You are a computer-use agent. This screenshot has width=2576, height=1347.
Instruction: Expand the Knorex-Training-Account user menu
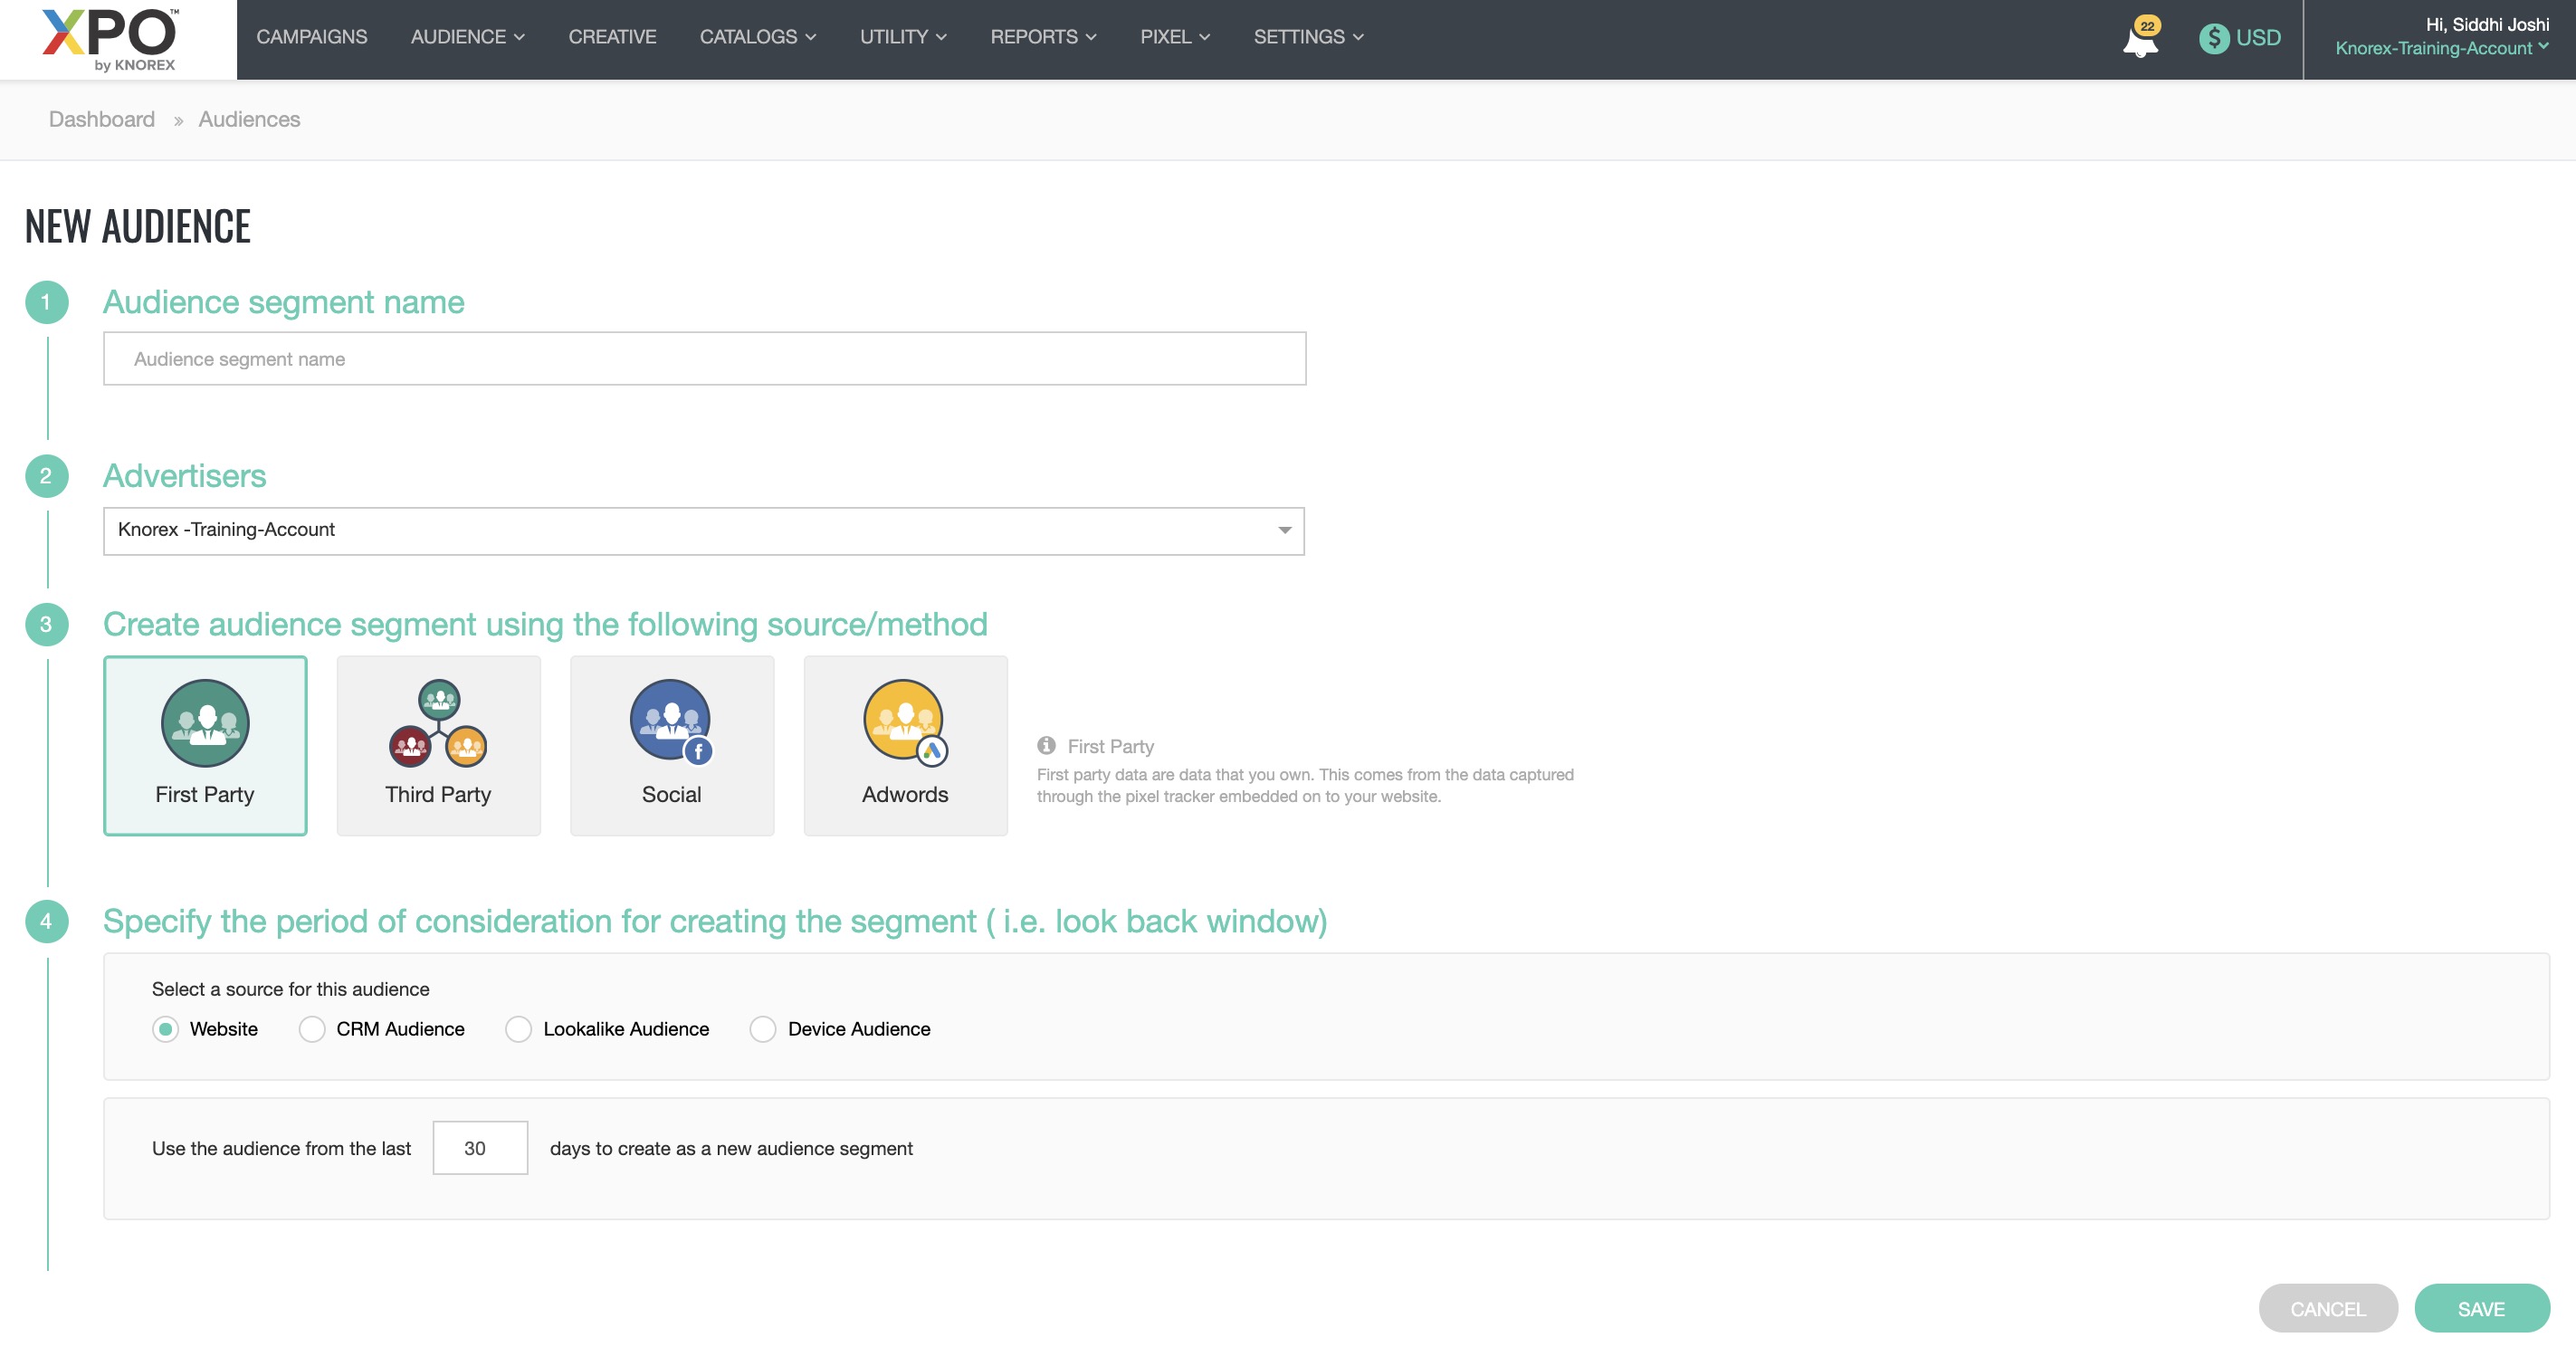click(2441, 48)
